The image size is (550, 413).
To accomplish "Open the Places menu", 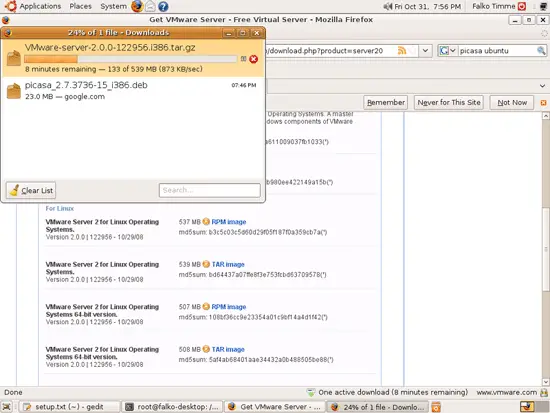I will pos(80,6).
